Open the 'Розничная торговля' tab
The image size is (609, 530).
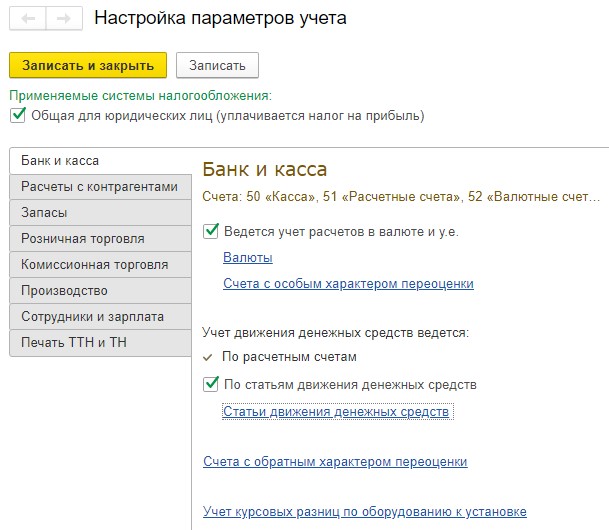[100, 239]
